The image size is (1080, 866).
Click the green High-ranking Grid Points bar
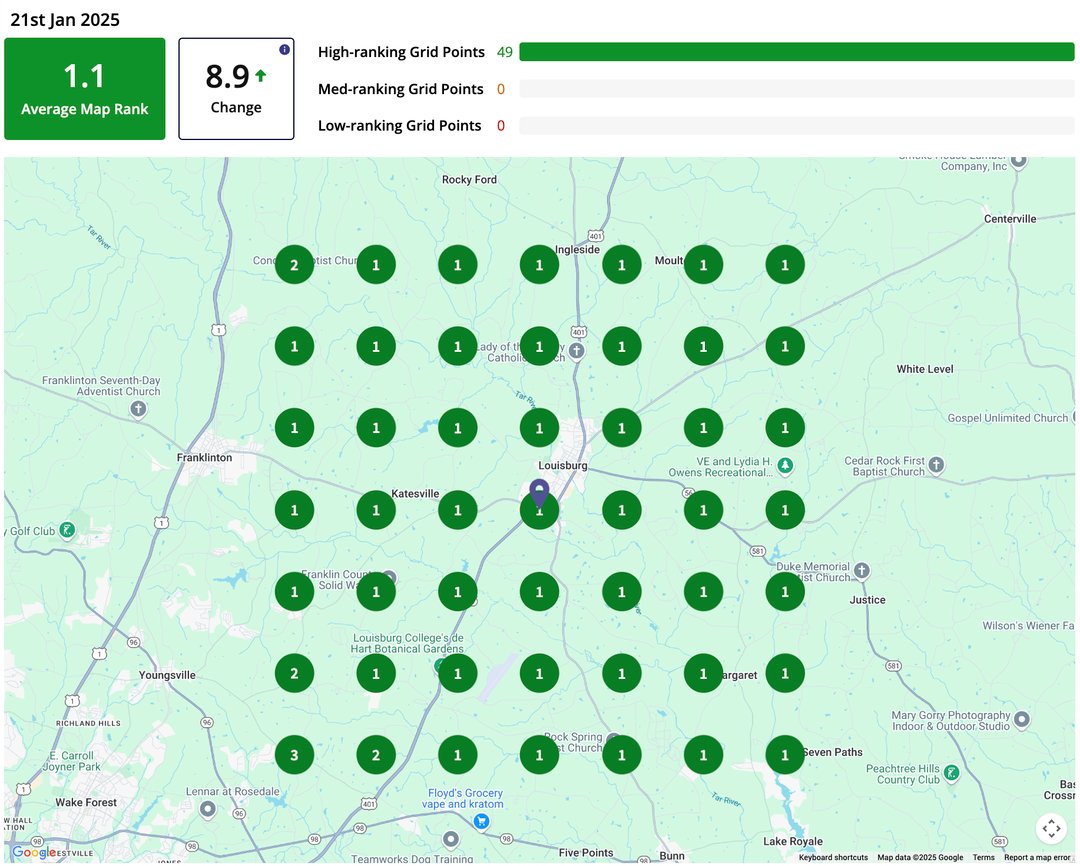(x=796, y=52)
